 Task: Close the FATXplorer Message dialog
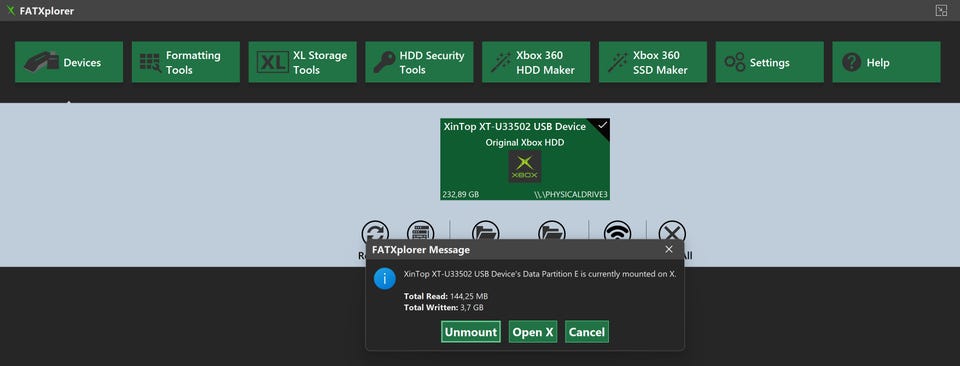669,250
